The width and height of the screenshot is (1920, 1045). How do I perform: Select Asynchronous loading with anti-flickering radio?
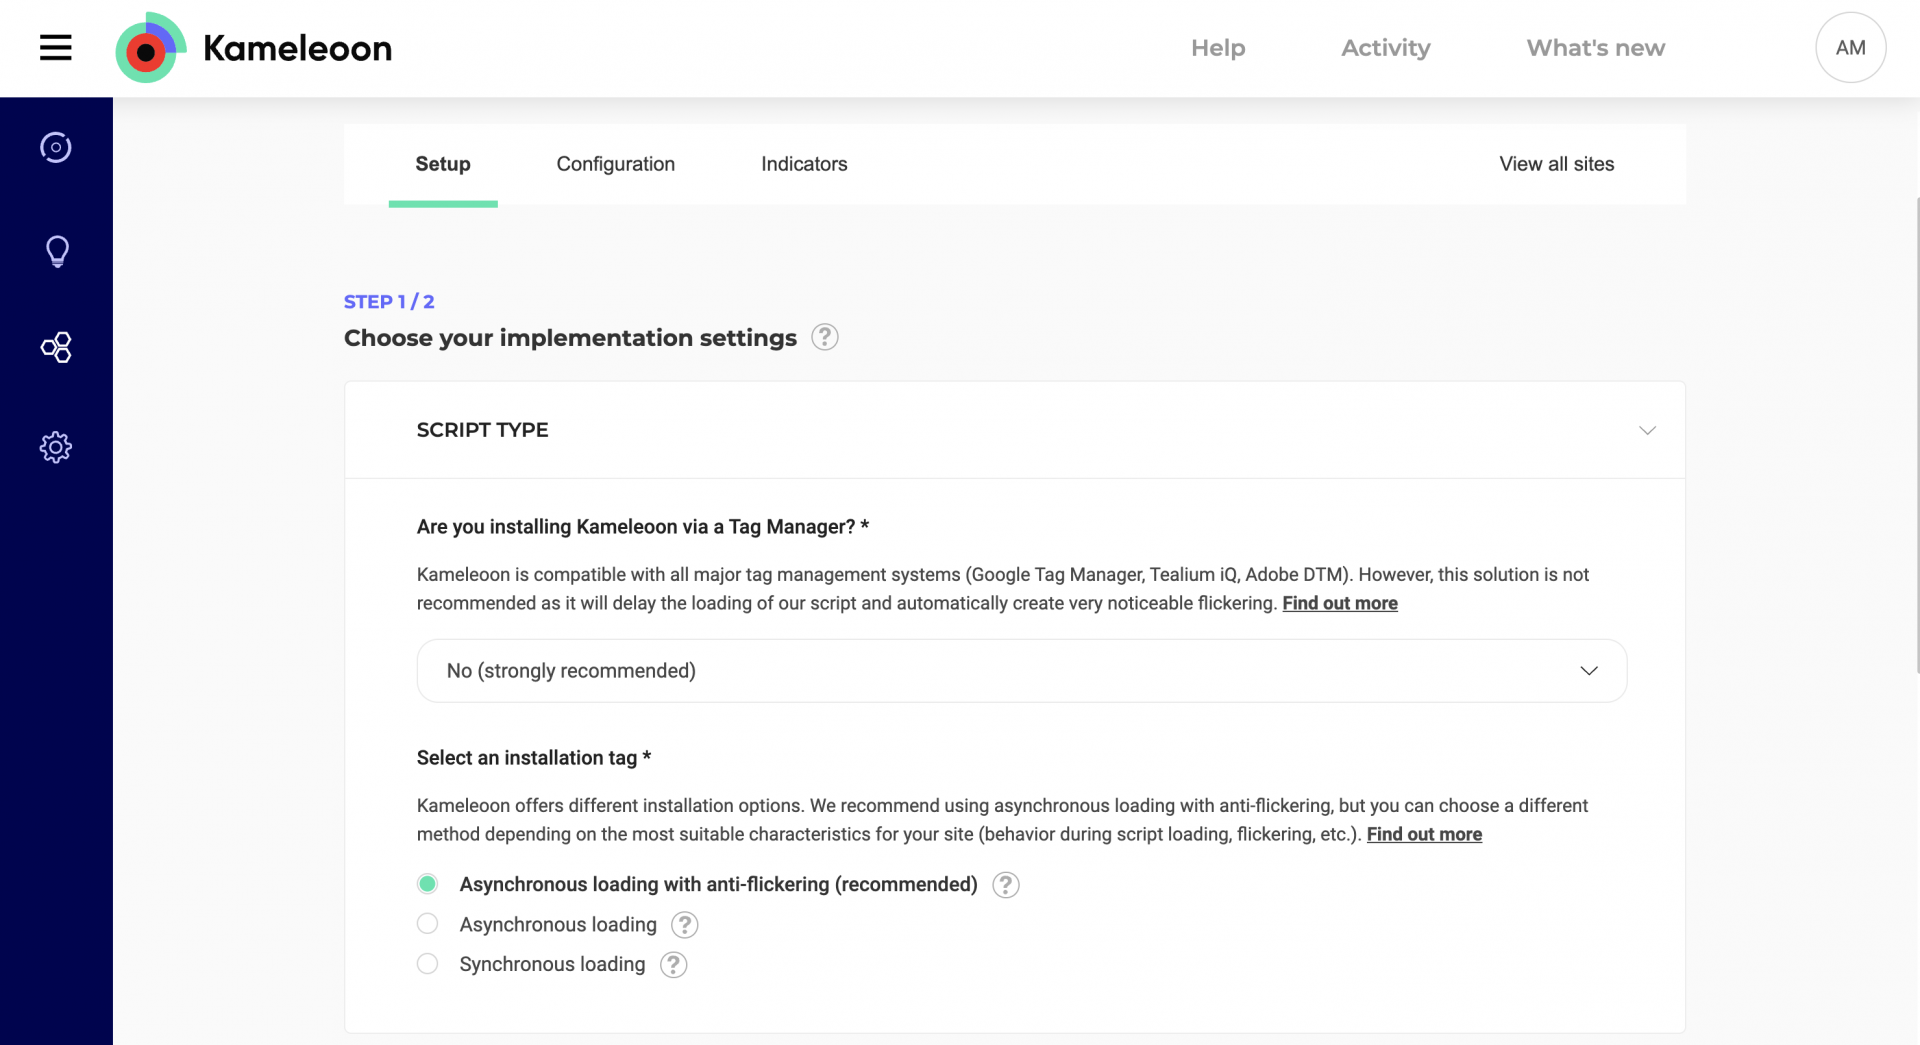tap(427, 884)
